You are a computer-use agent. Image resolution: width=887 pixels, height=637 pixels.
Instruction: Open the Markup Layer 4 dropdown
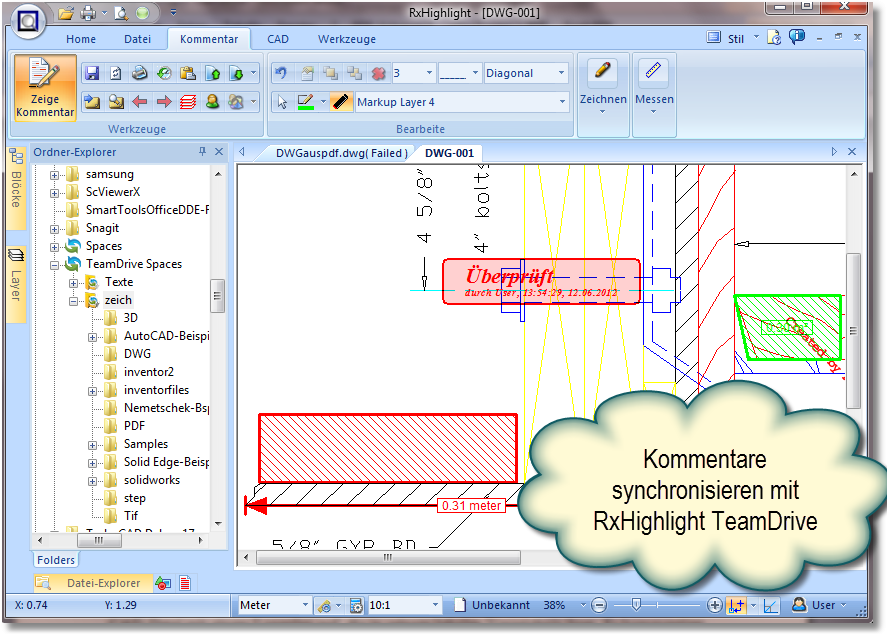pyautogui.click(x=562, y=102)
